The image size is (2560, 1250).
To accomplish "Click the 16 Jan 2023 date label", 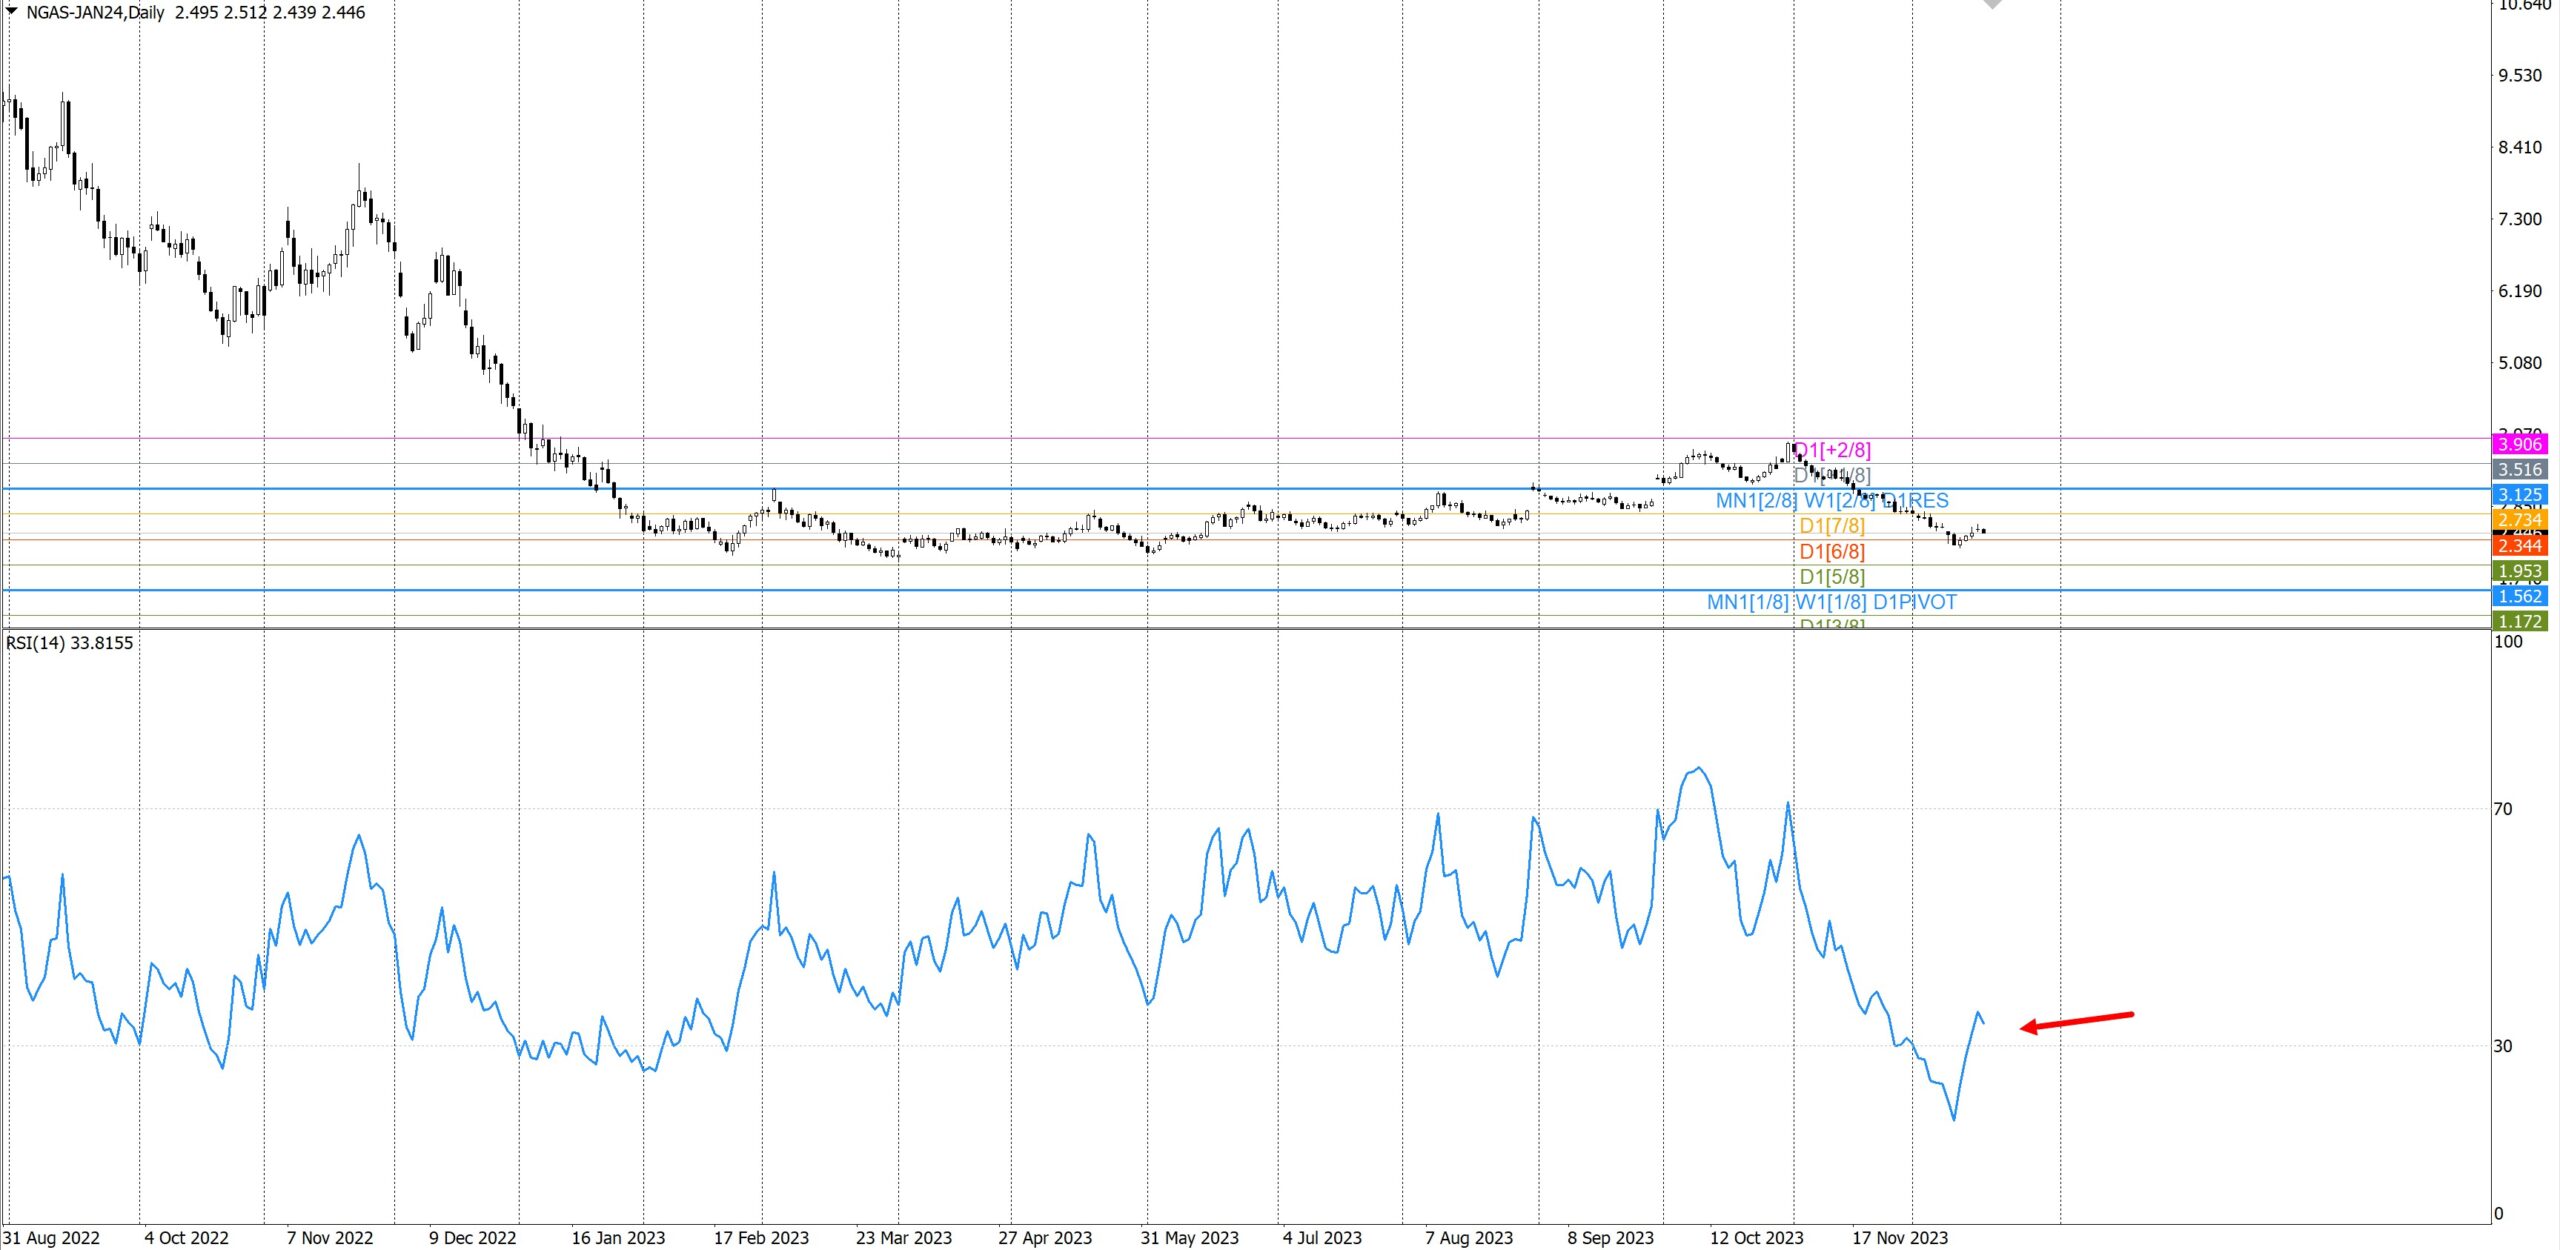I will pyautogui.click(x=618, y=1238).
